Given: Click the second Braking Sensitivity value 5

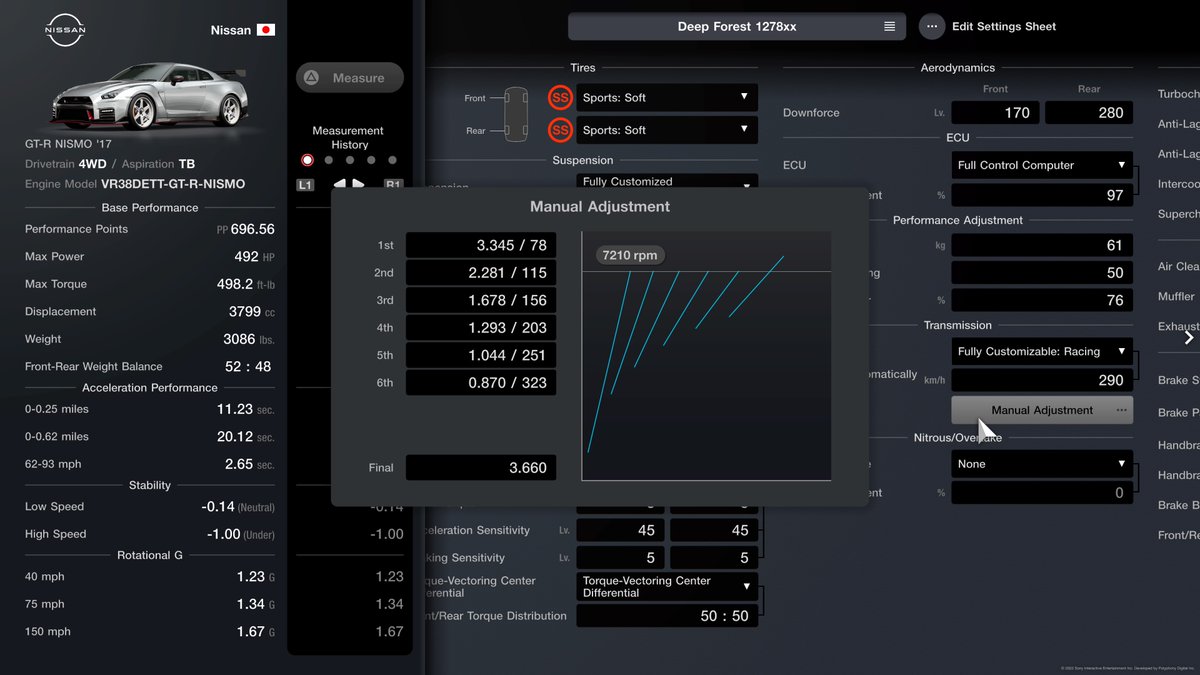Looking at the screenshot, I should [x=714, y=558].
